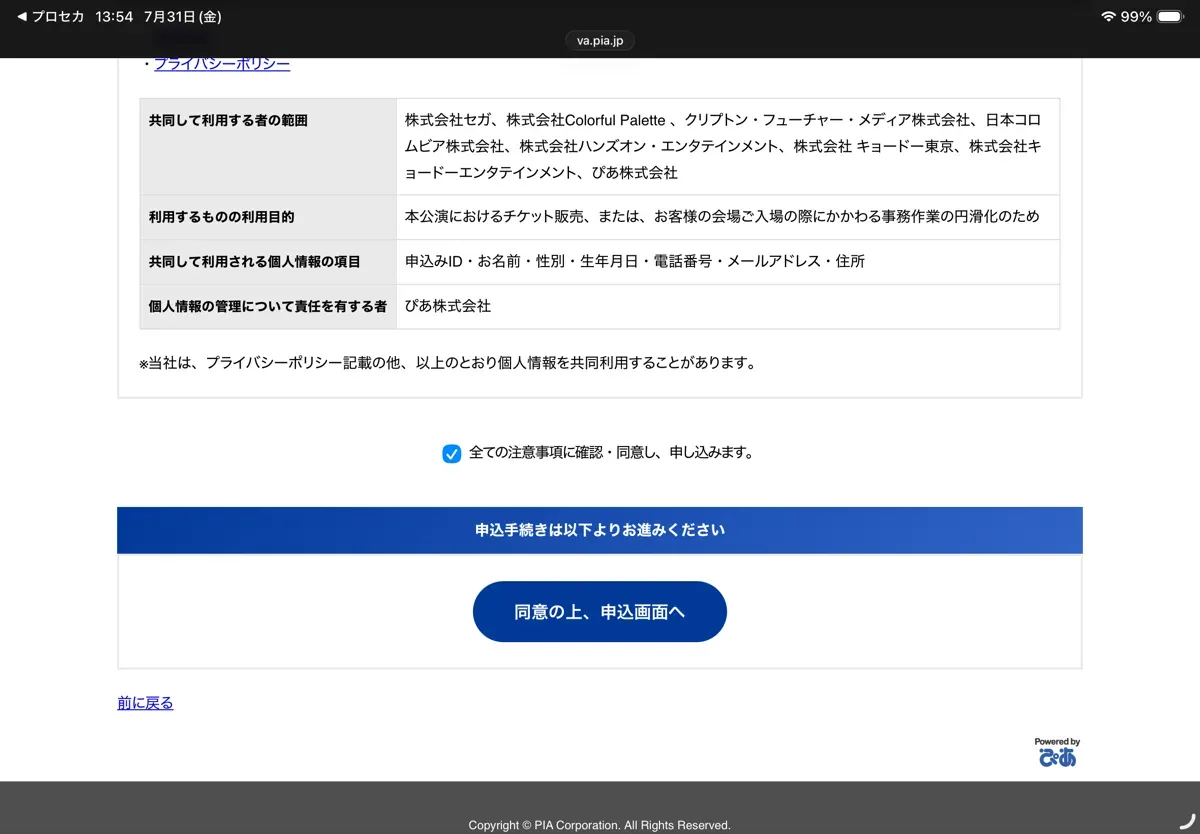Click the ぴあ株式会社 table value

point(448,306)
